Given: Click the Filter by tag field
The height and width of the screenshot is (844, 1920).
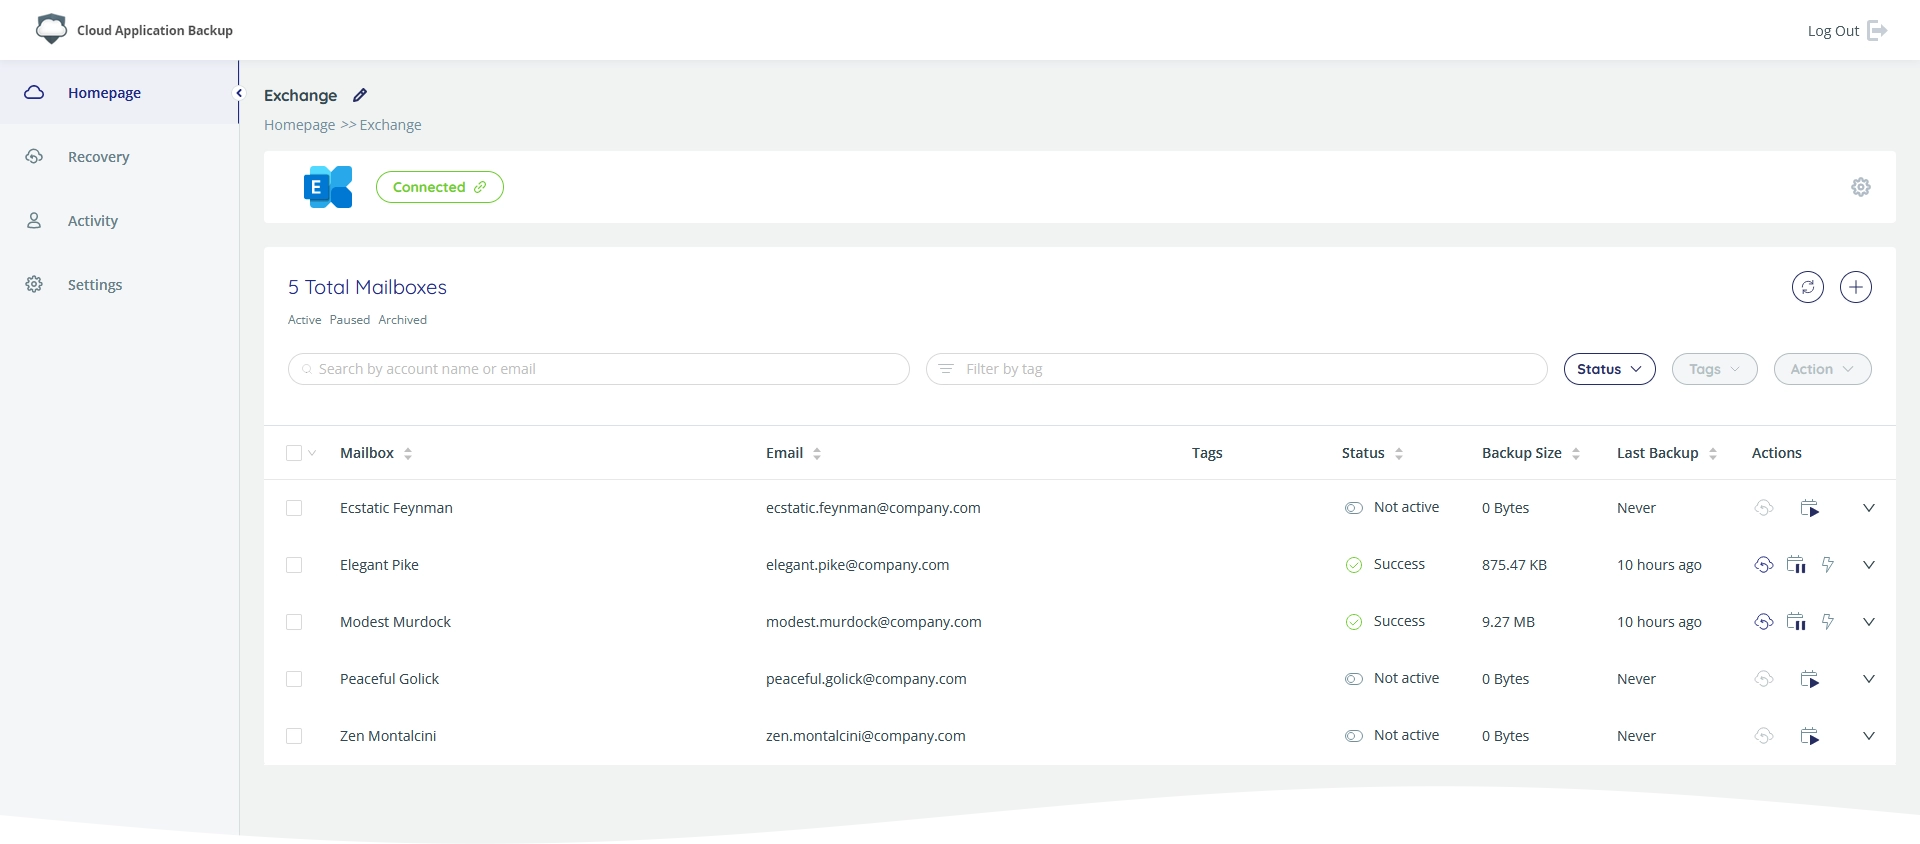Looking at the screenshot, I should (1237, 369).
